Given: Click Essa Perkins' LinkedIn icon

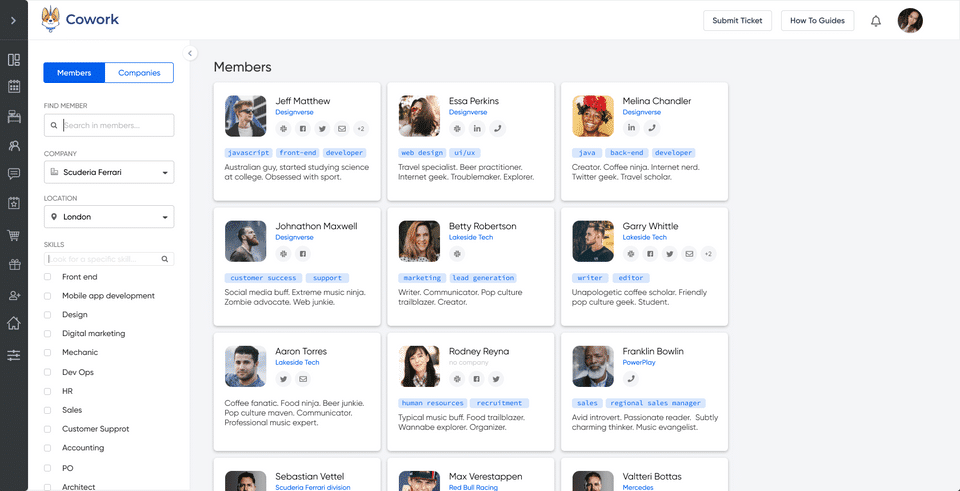Looking at the screenshot, I should [476, 129].
